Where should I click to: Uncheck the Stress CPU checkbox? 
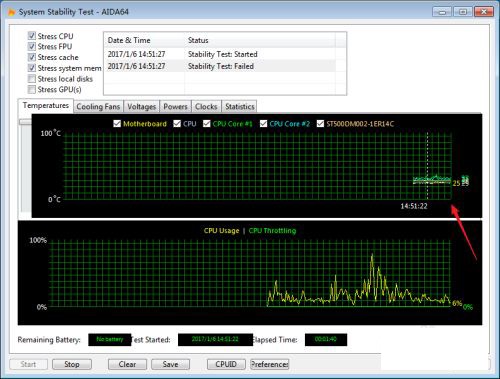point(32,36)
